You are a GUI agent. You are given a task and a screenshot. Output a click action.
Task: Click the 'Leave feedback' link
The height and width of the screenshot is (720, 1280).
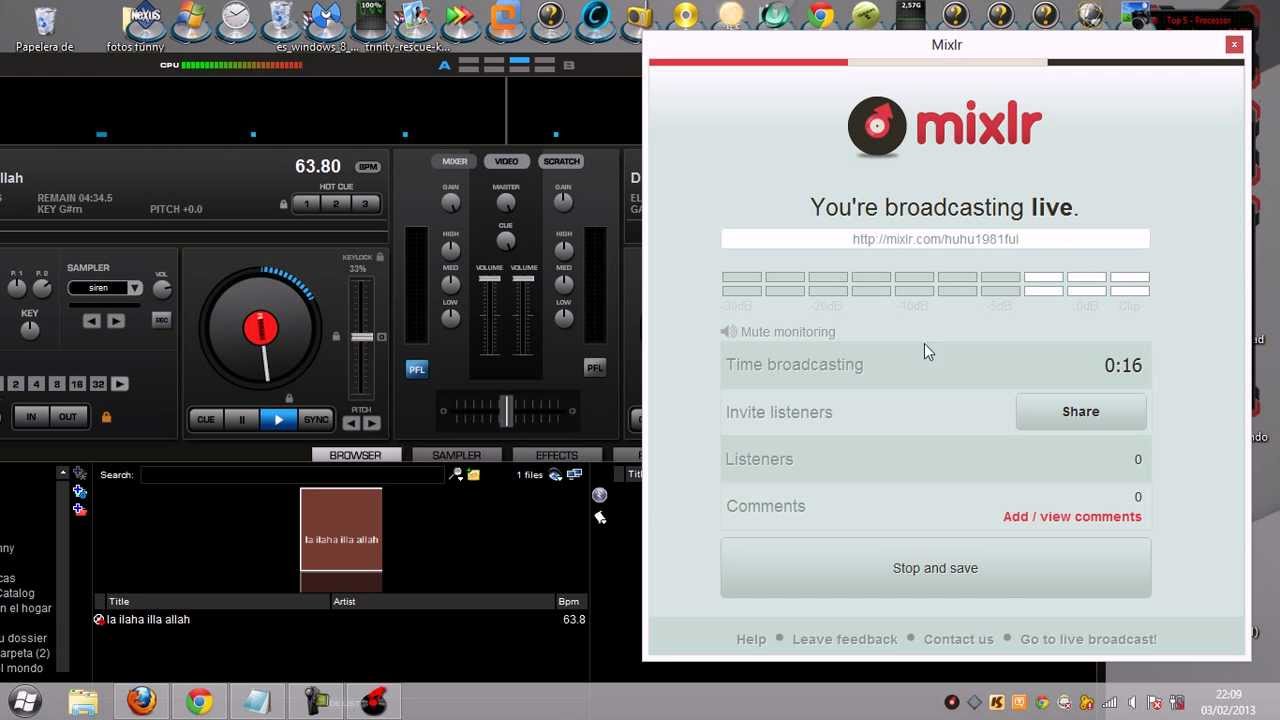point(845,639)
